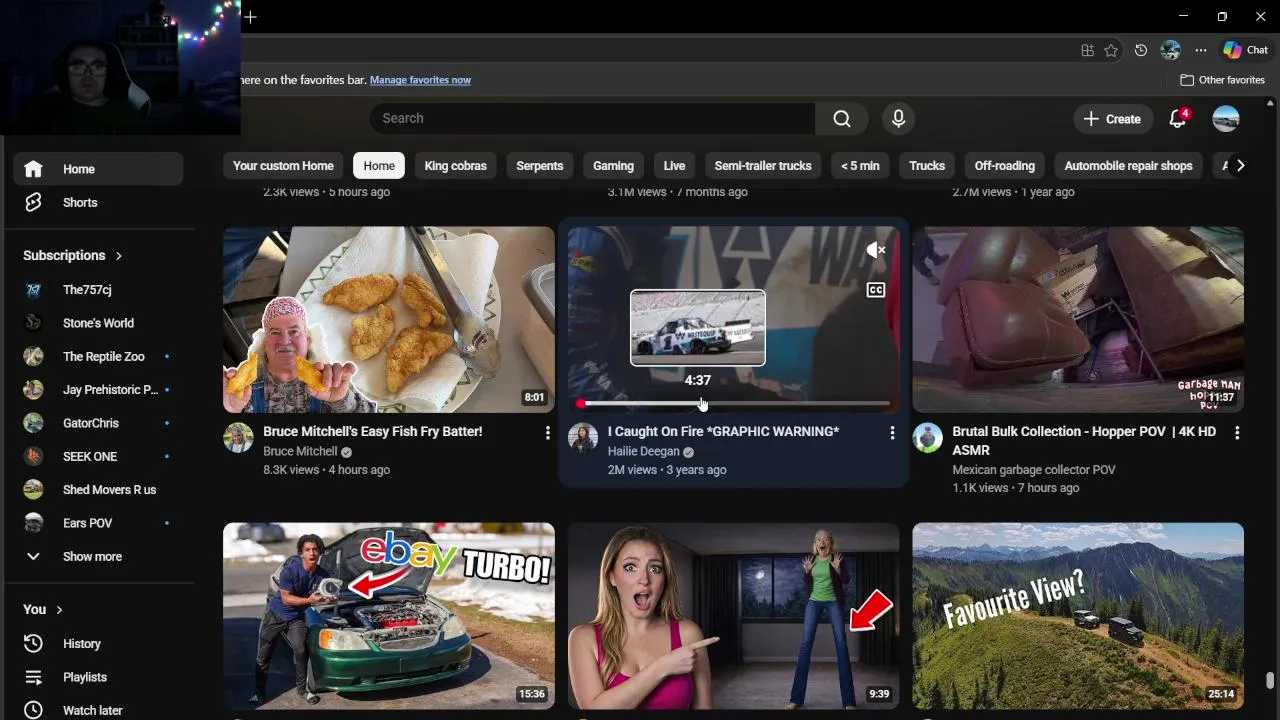
Task: Open Playlists in the sidebar
Action: click(x=98, y=677)
